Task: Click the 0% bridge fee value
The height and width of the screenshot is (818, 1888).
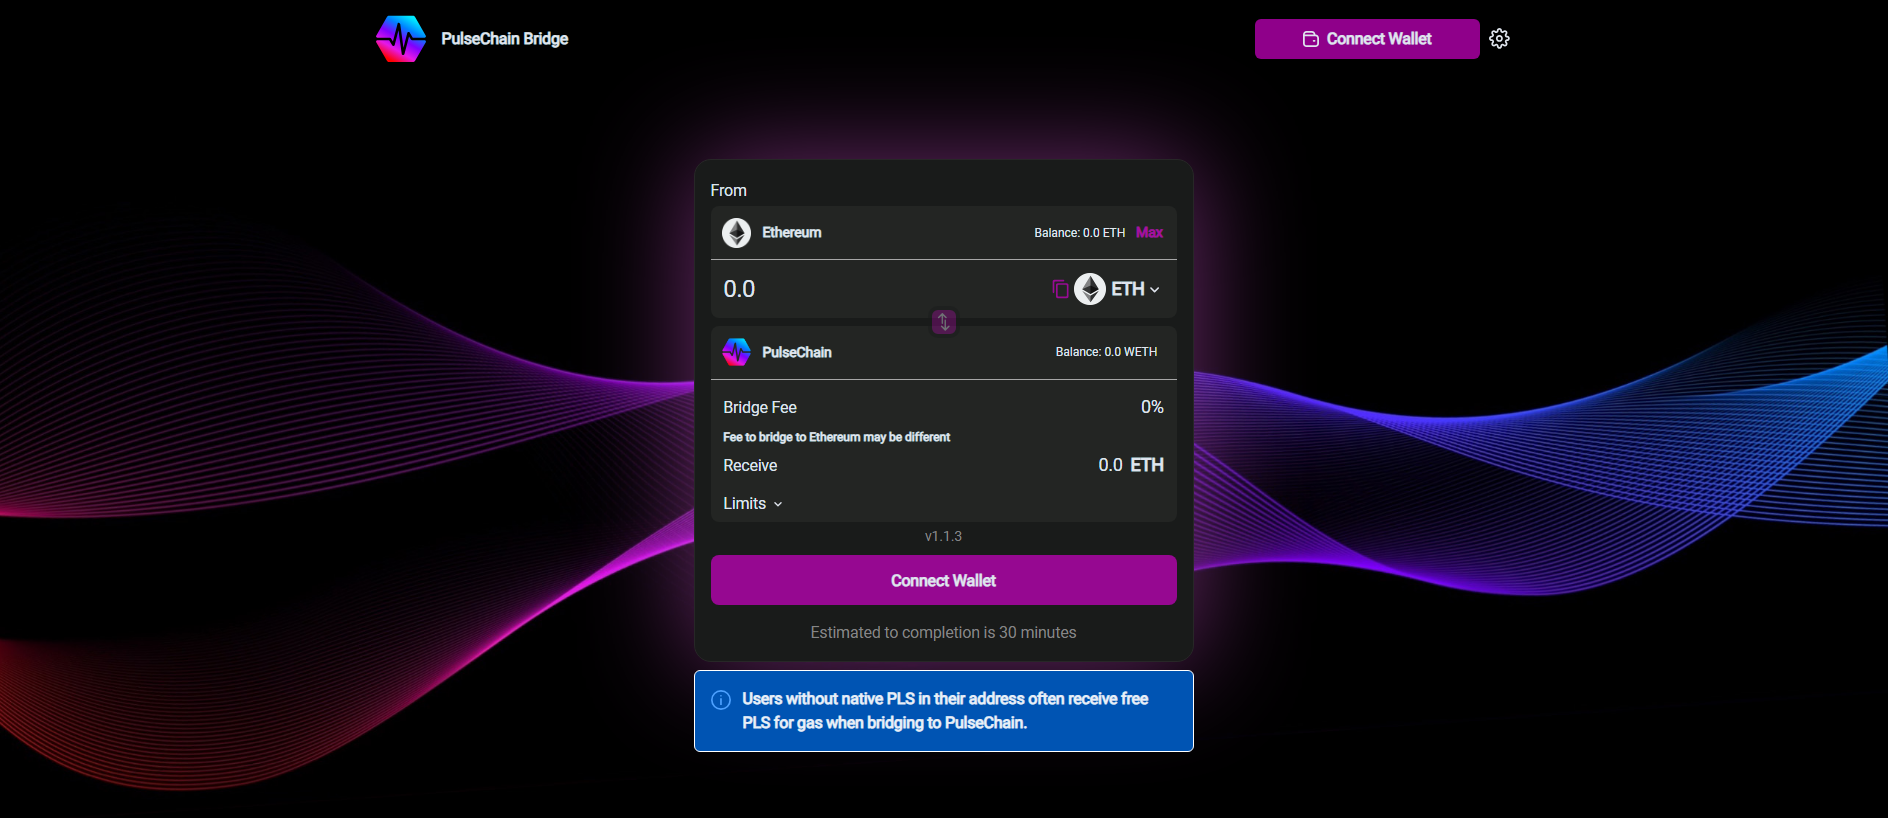Action: coord(1152,407)
